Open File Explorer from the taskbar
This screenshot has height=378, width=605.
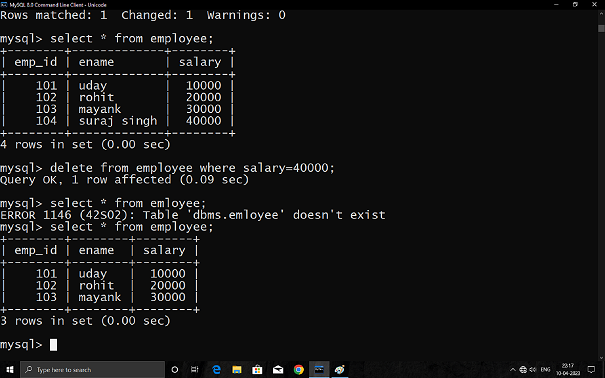pyautogui.click(x=237, y=370)
